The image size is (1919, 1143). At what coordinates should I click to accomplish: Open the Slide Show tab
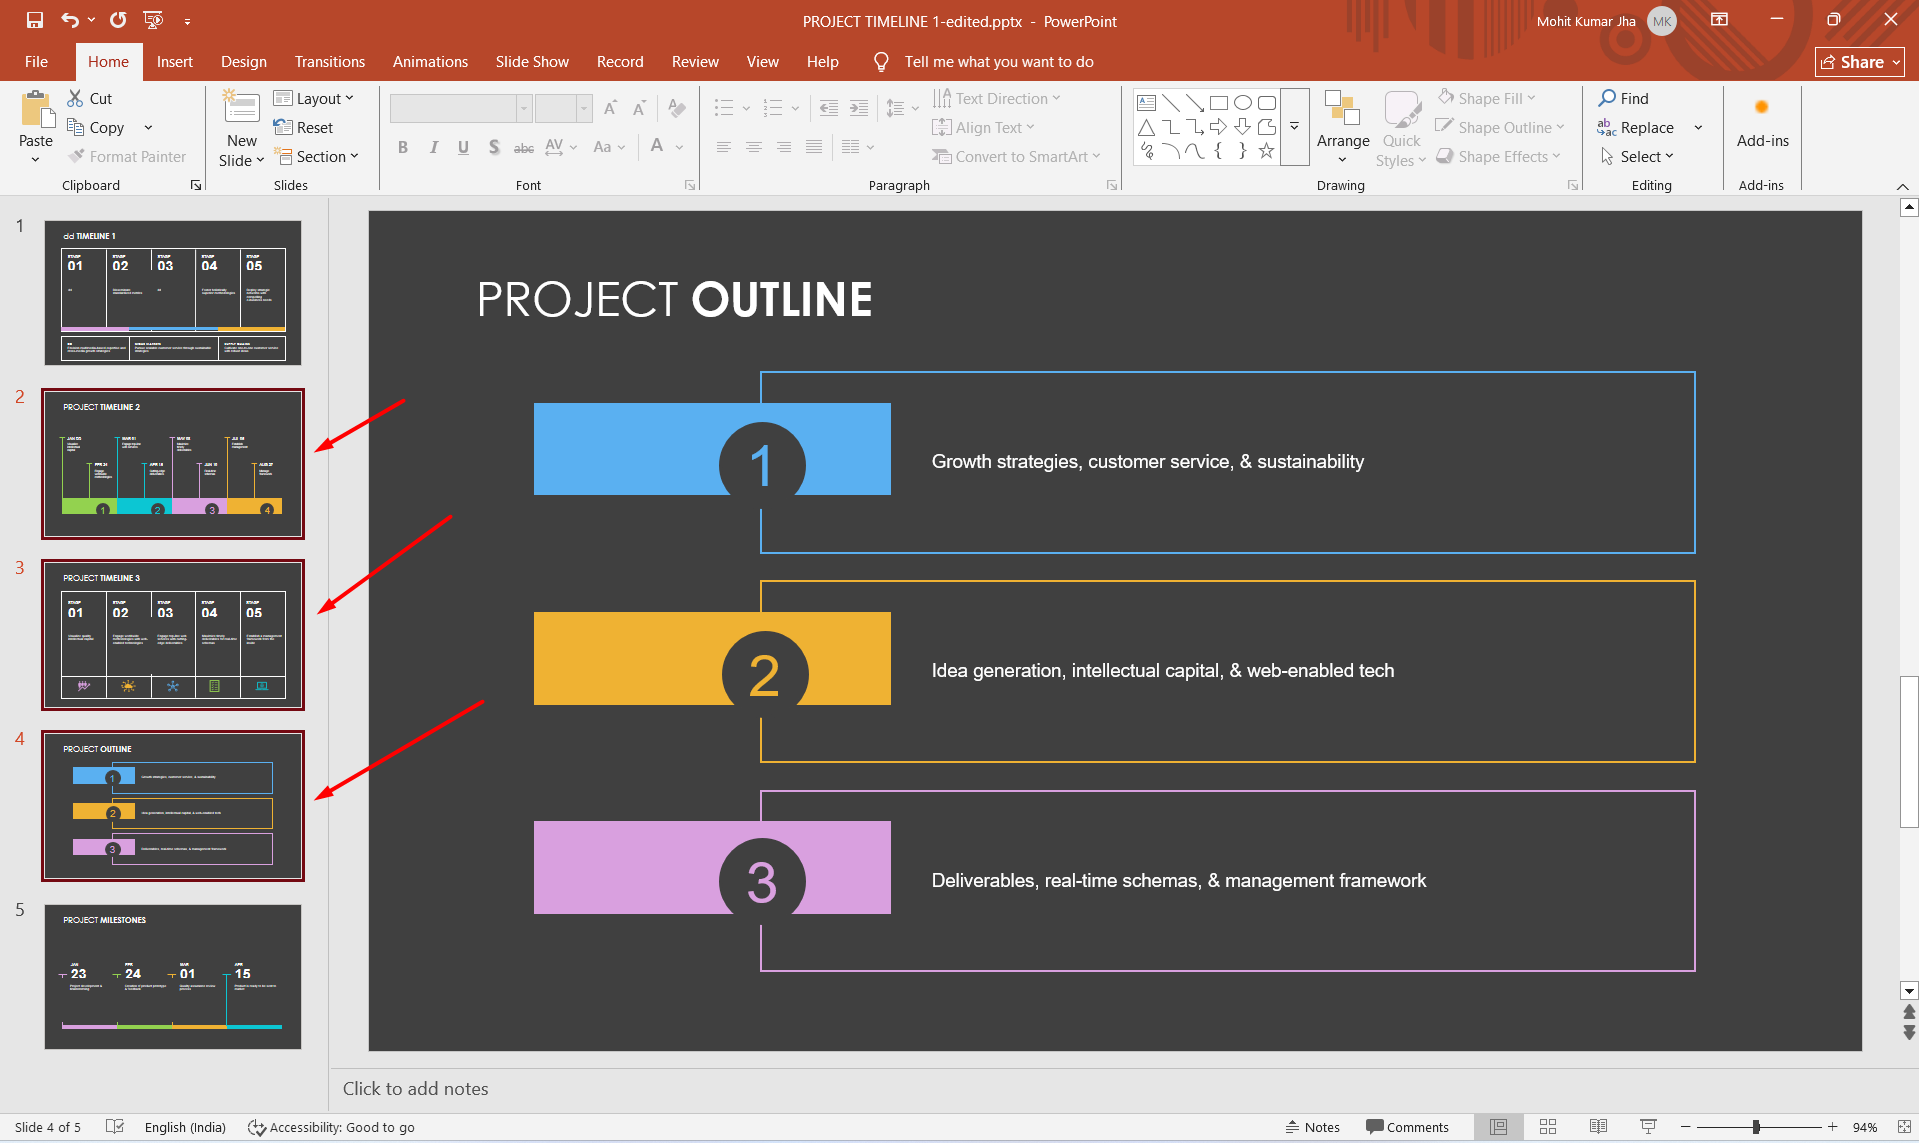tap(532, 61)
